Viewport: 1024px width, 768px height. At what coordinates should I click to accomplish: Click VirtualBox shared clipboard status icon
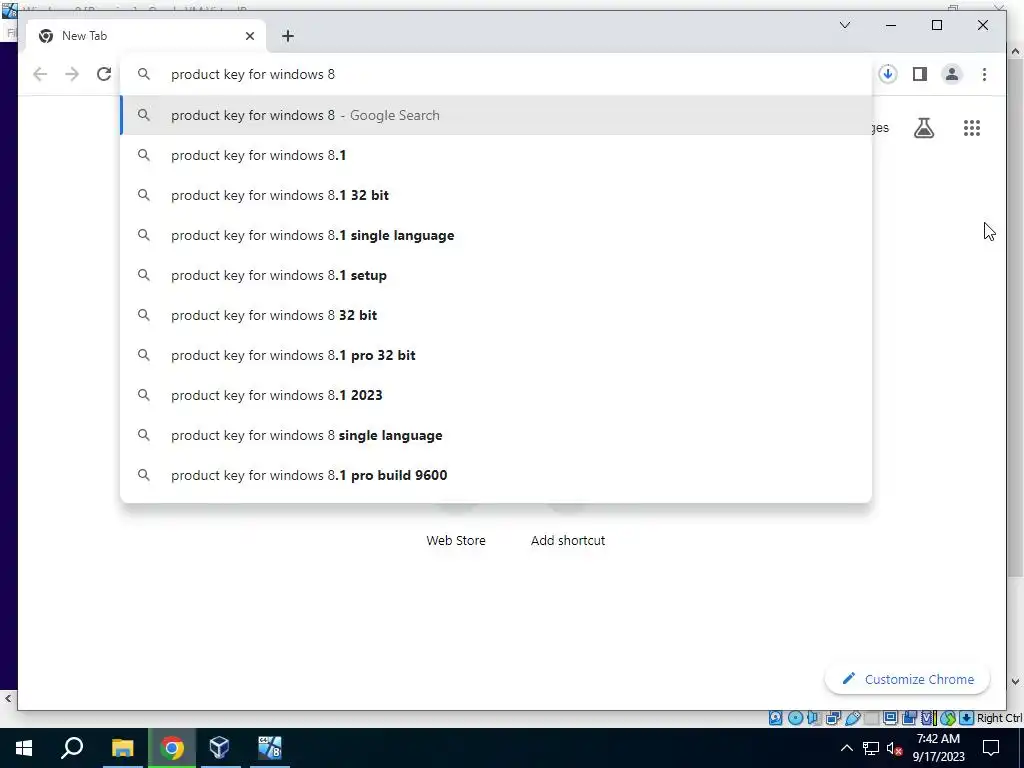click(909, 718)
